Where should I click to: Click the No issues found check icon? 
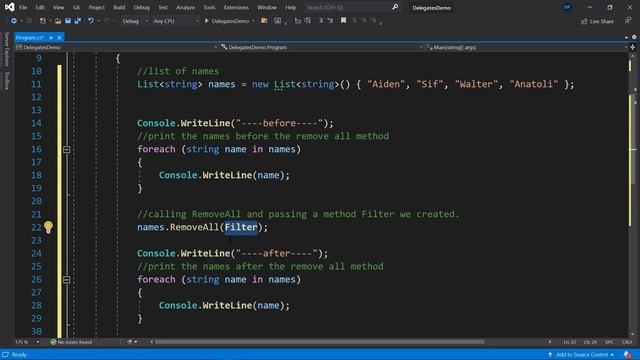pyautogui.click(x=53, y=342)
